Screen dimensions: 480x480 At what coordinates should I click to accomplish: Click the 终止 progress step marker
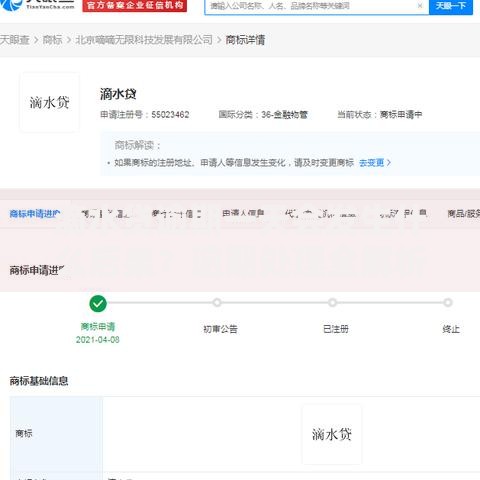448,303
